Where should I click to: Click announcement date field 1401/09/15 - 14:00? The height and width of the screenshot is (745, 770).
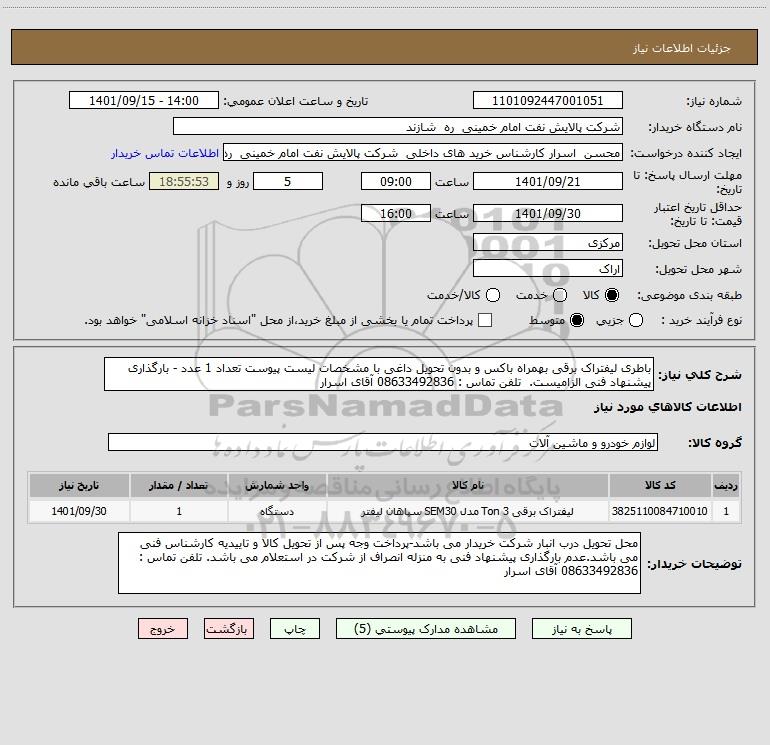point(143,100)
